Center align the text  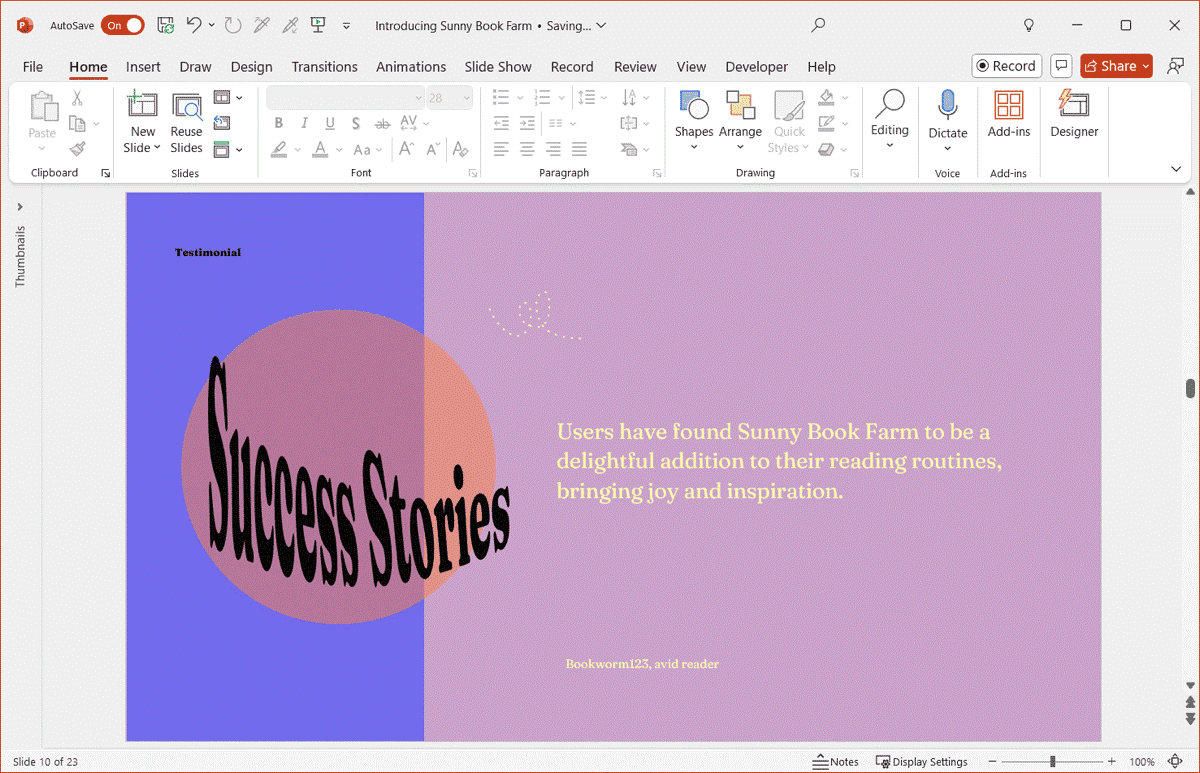527,149
